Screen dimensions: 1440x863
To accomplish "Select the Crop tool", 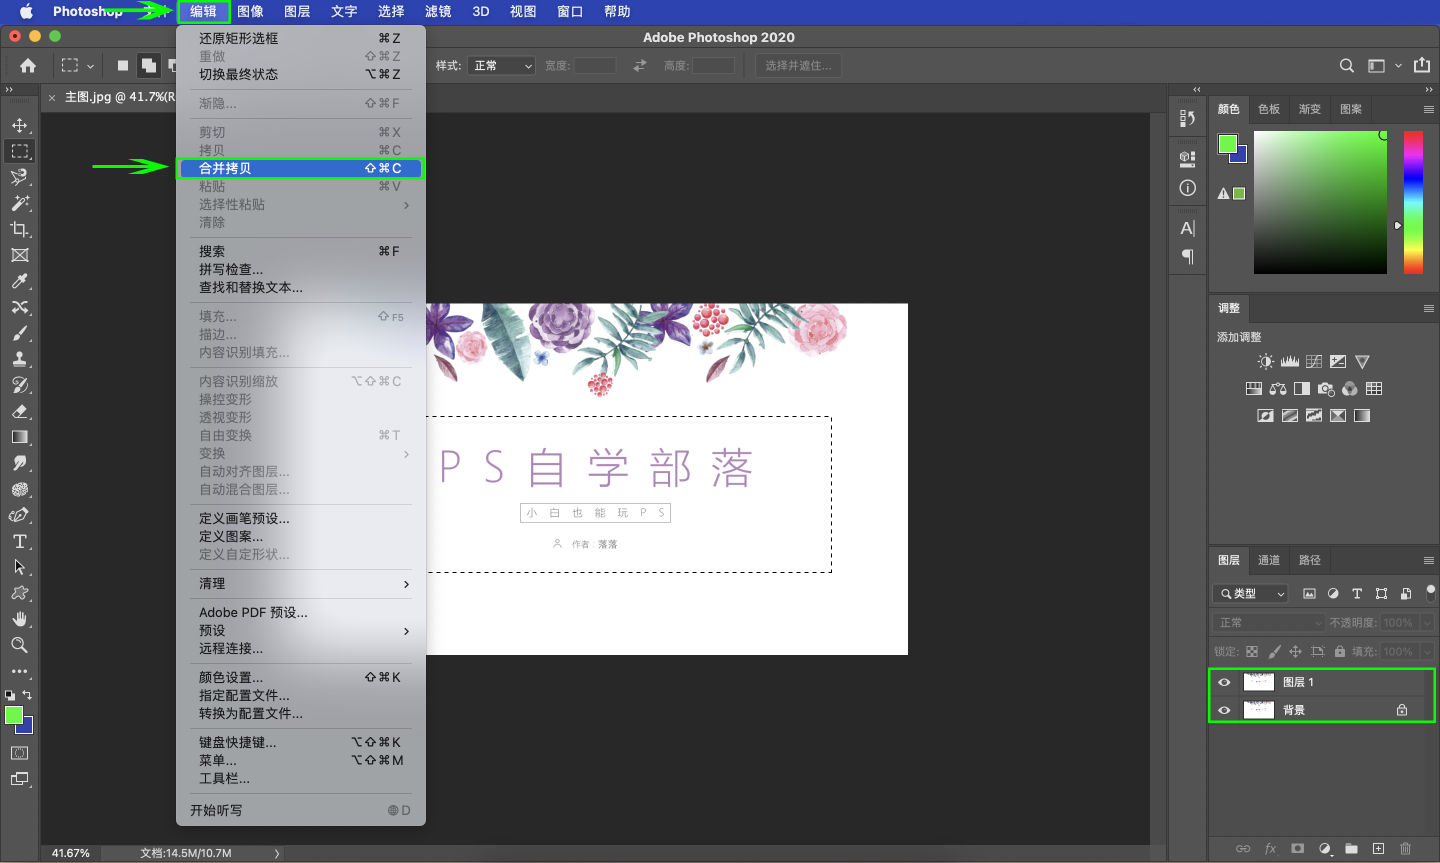I will (x=20, y=229).
